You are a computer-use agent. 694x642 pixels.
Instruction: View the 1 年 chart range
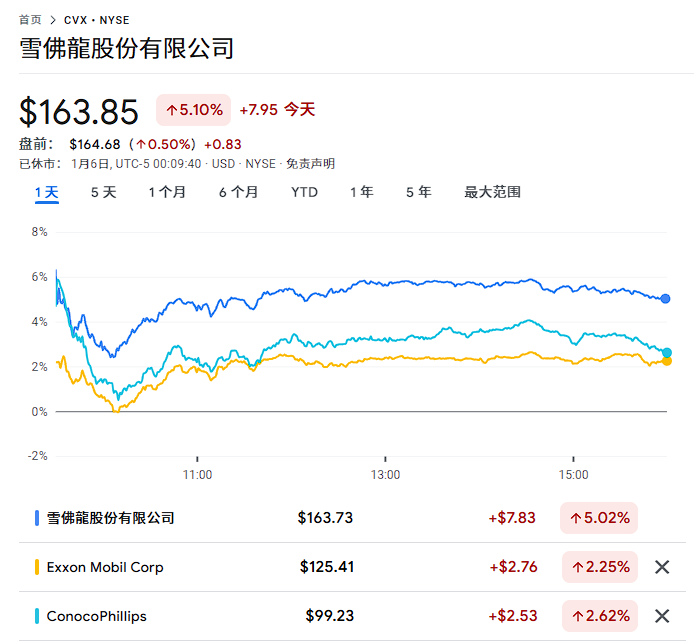pyautogui.click(x=361, y=192)
